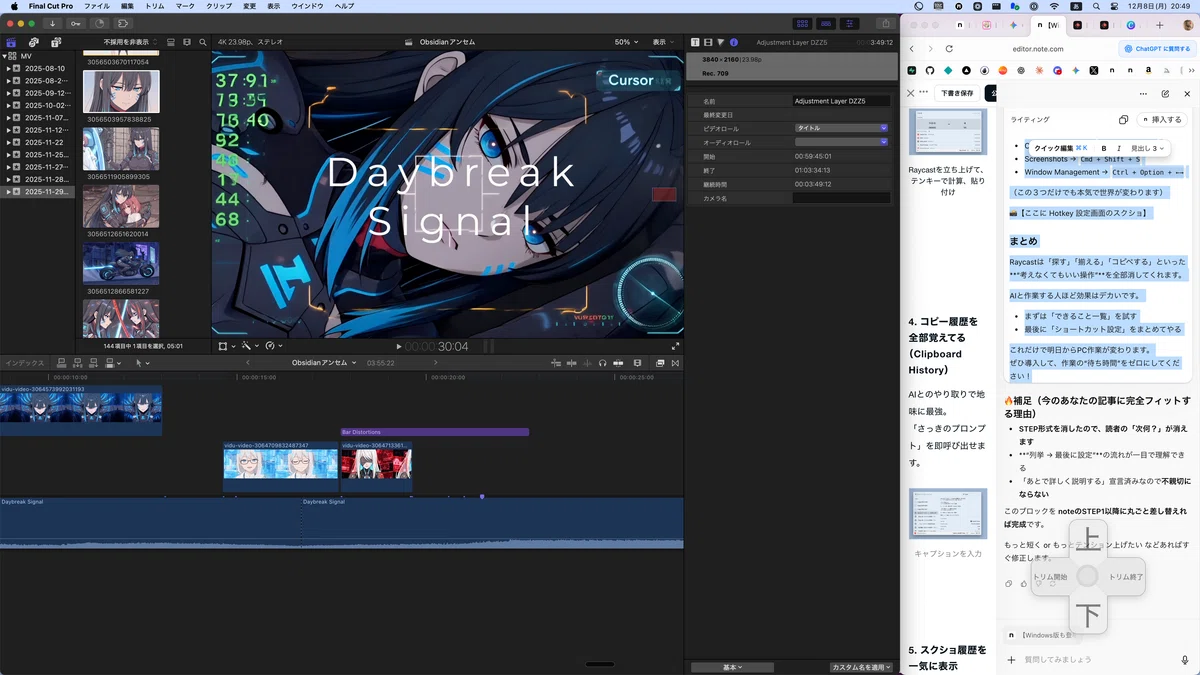Select the purple Bar Distortions clip
Image resolution: width=1200 pixels, height=675 pixels.
434,432
